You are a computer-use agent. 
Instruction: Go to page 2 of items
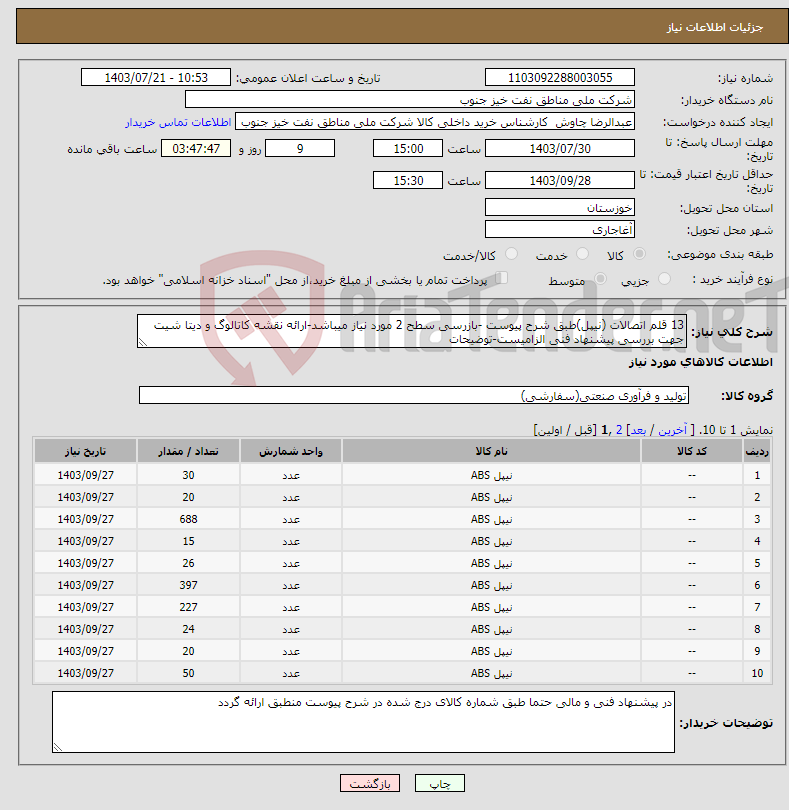(619, 430)
